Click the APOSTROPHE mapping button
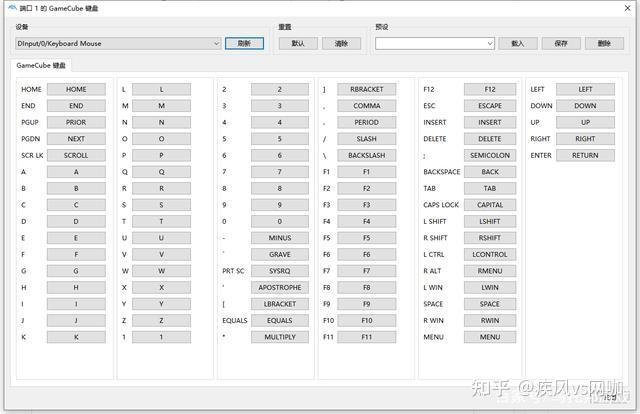The height and width of the screenshot is (414, 640). pos(280,288)
